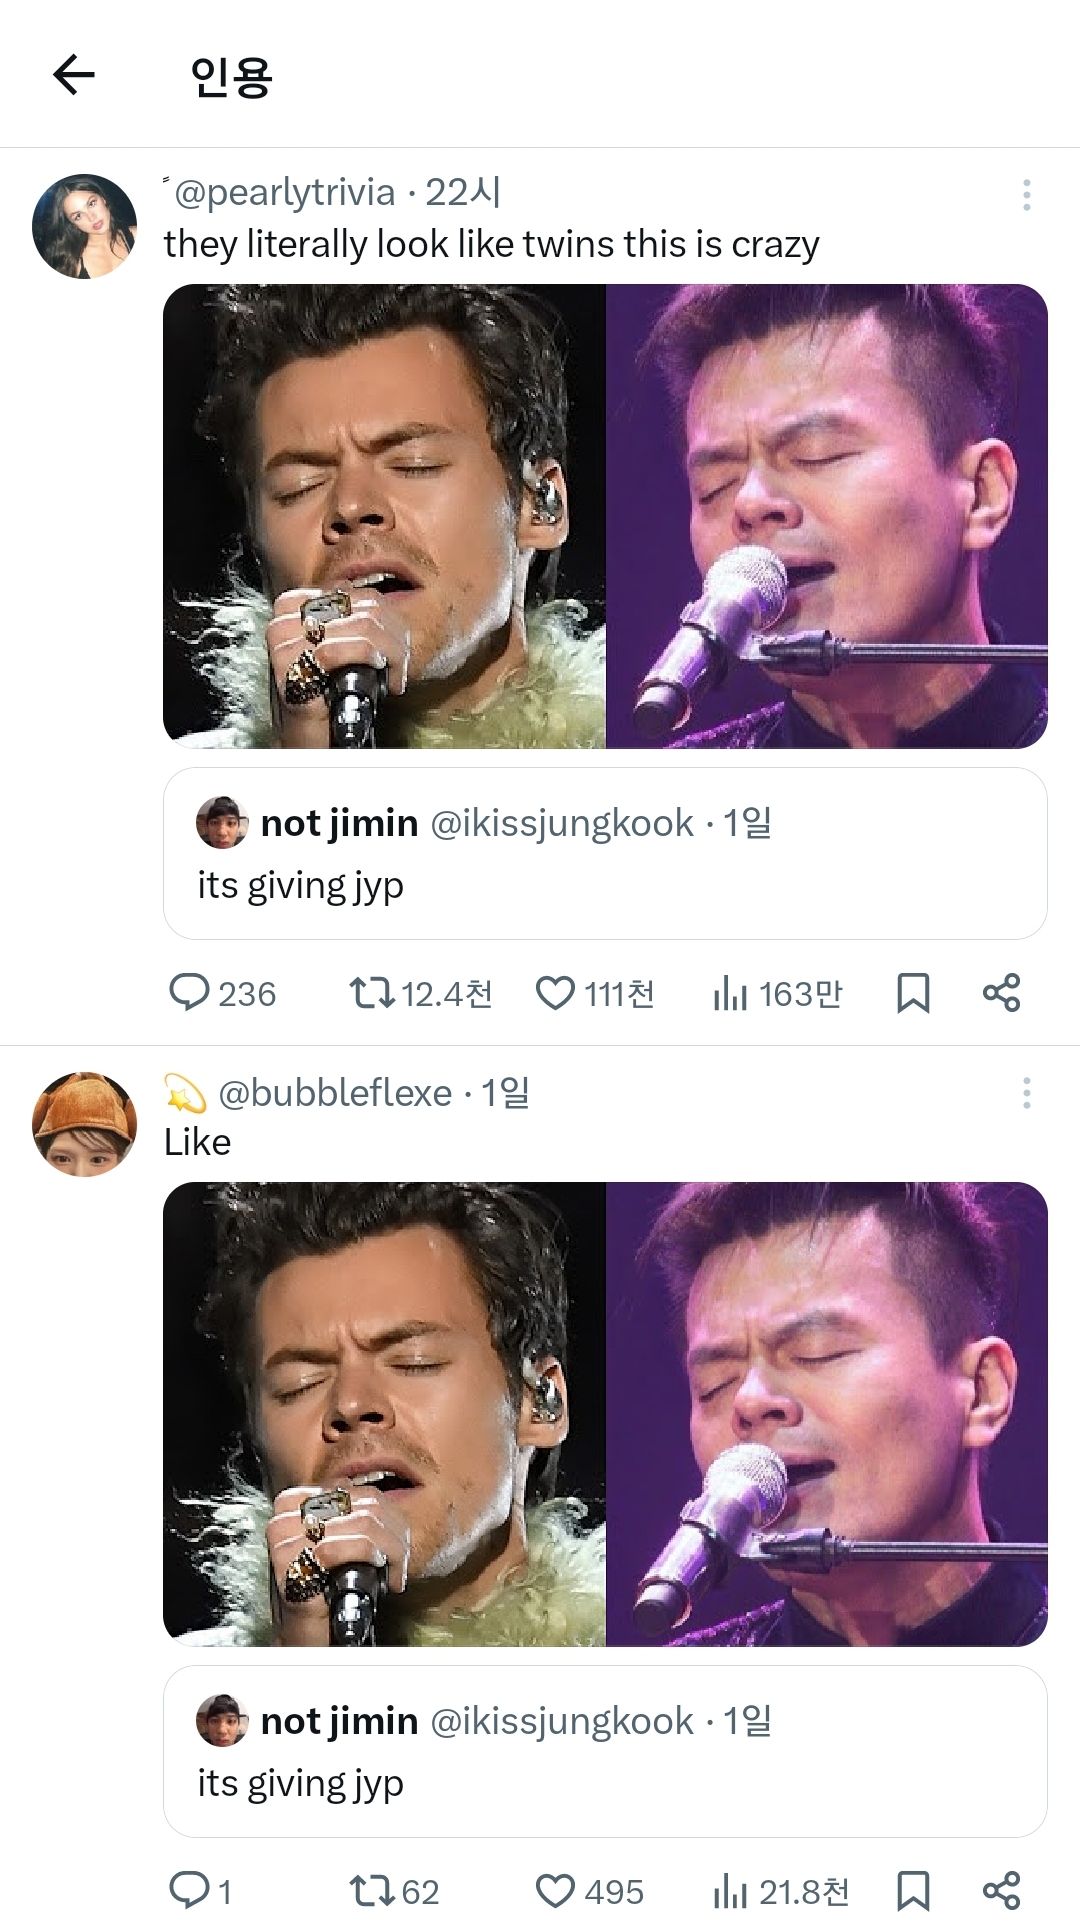The width and height of the screenshot is (1080, 1912).
Task: View pearlytrivia's profile avatar
Action: 84,226
